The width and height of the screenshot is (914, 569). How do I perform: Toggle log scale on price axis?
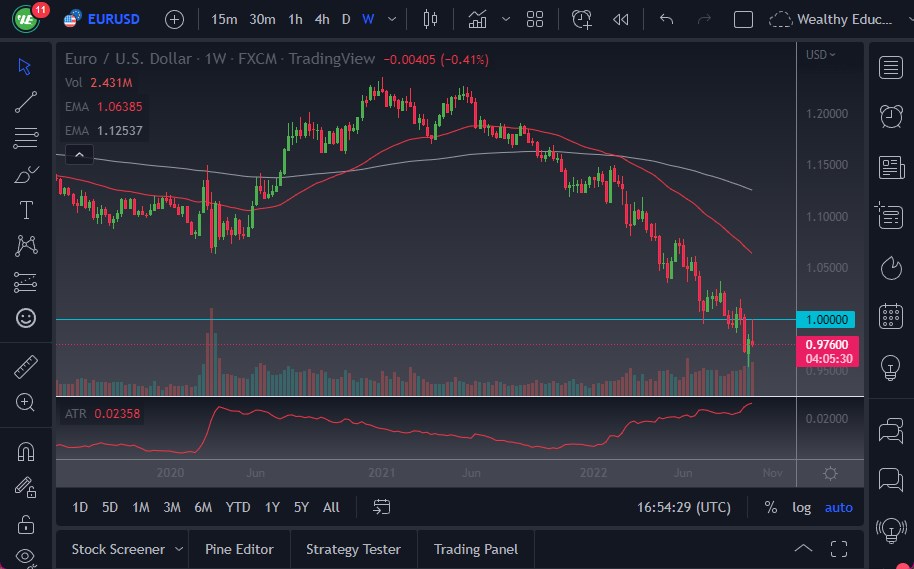802,507
